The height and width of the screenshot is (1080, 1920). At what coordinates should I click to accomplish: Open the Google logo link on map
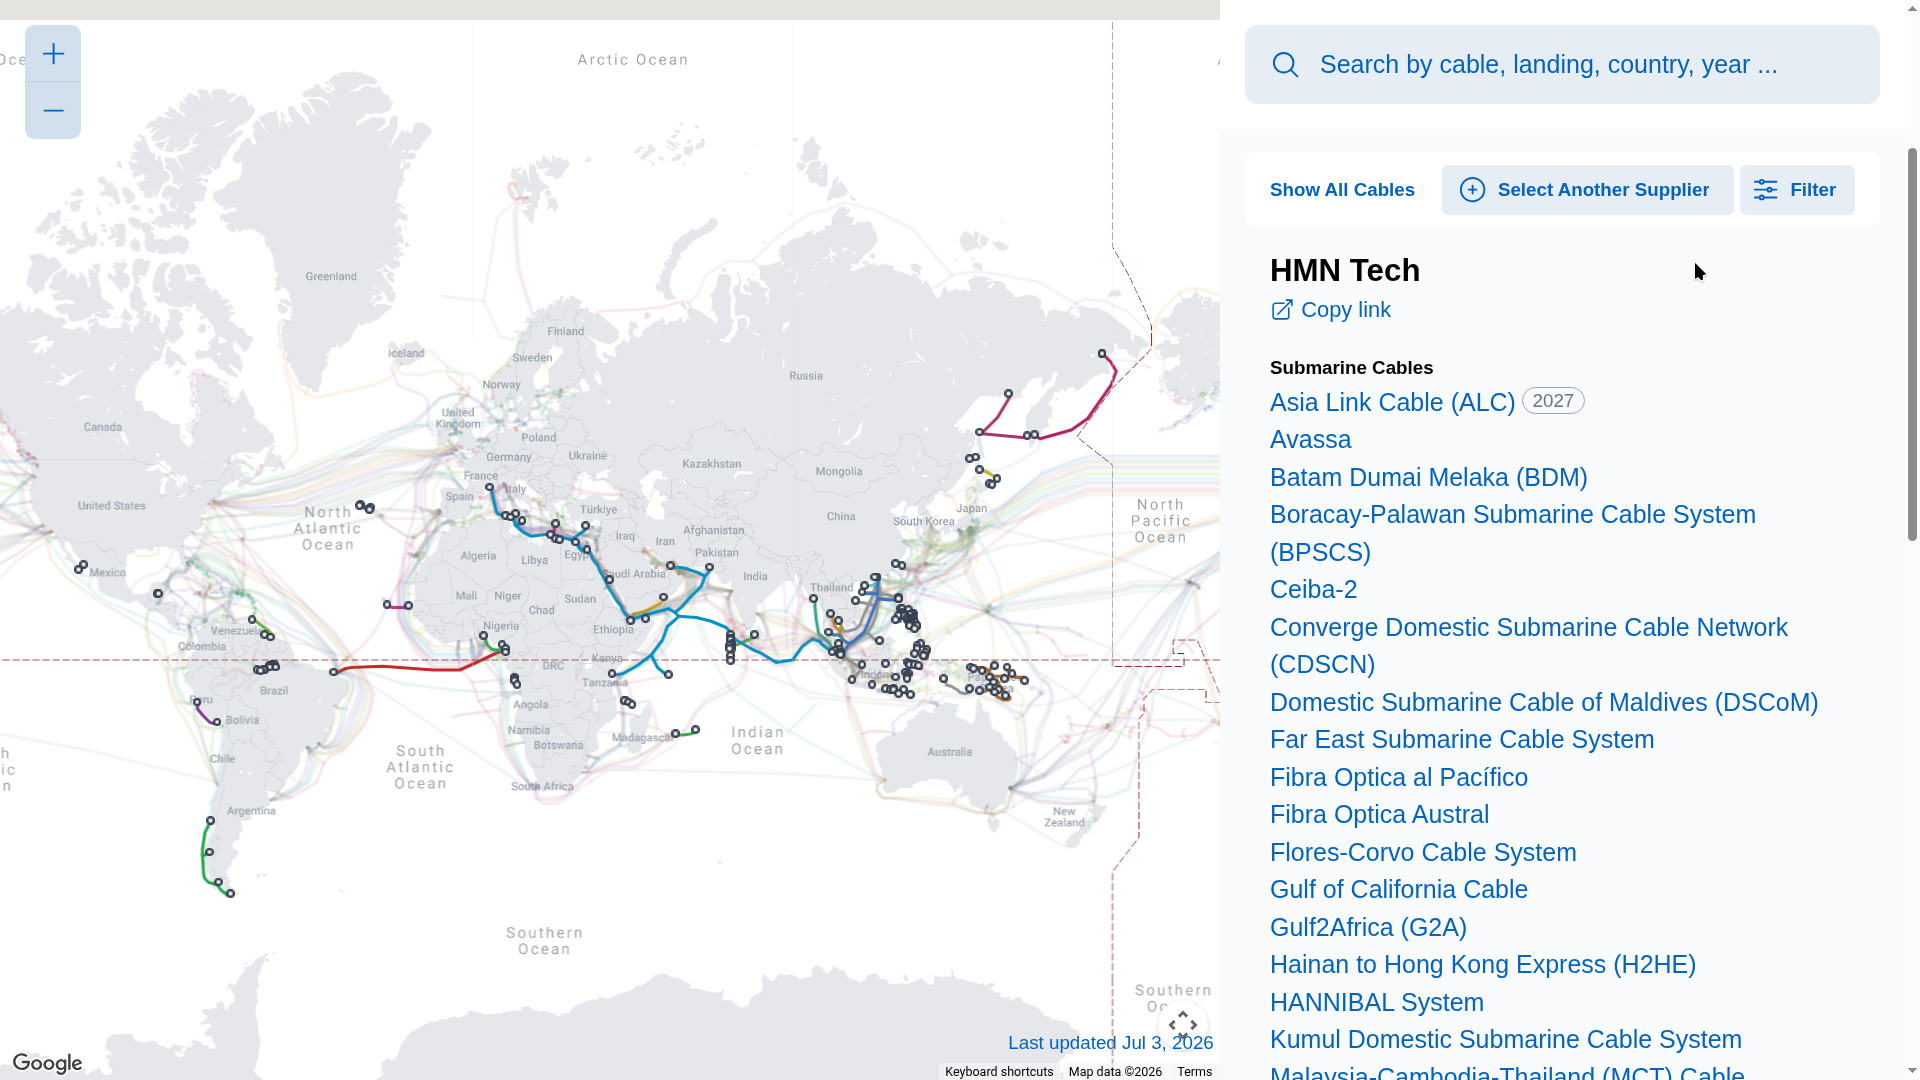(x=47, y=1063)
